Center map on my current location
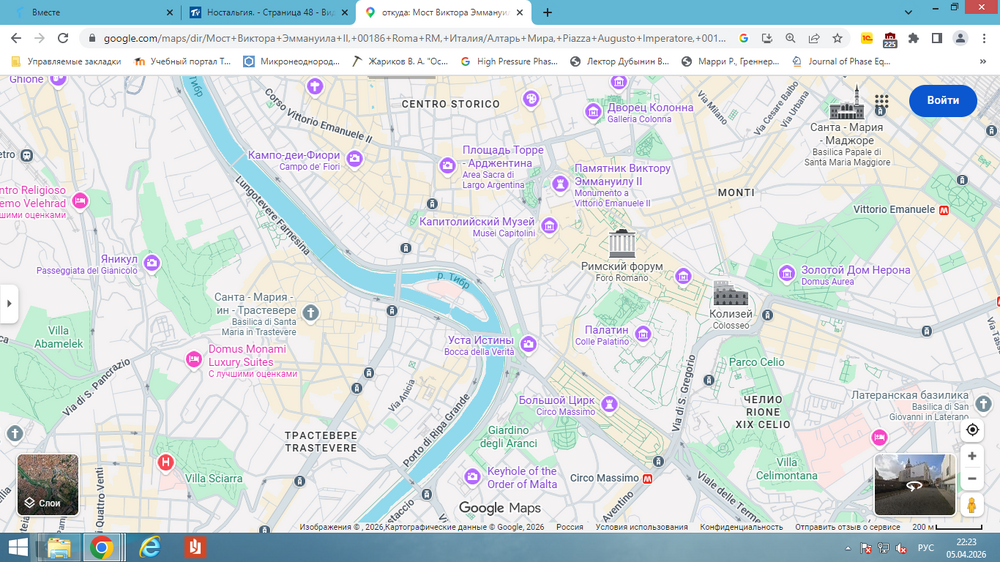 [971, 430]
